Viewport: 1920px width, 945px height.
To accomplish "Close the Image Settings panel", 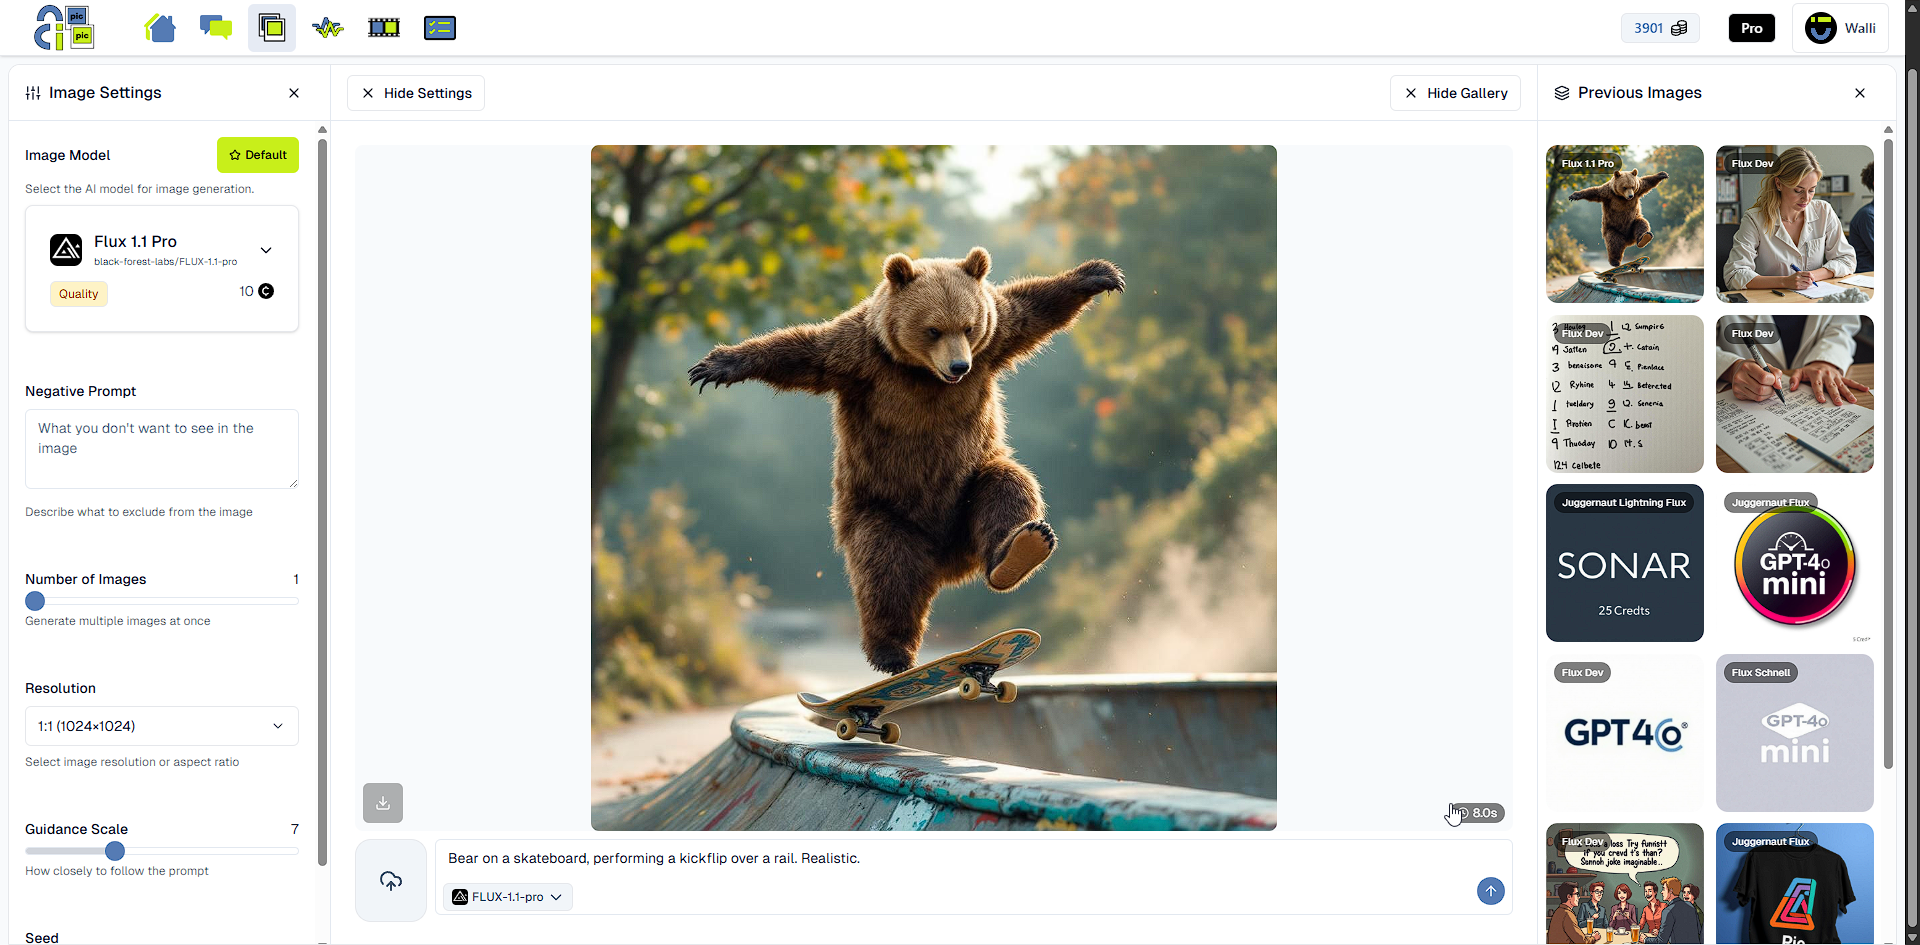I will [294, 93].
